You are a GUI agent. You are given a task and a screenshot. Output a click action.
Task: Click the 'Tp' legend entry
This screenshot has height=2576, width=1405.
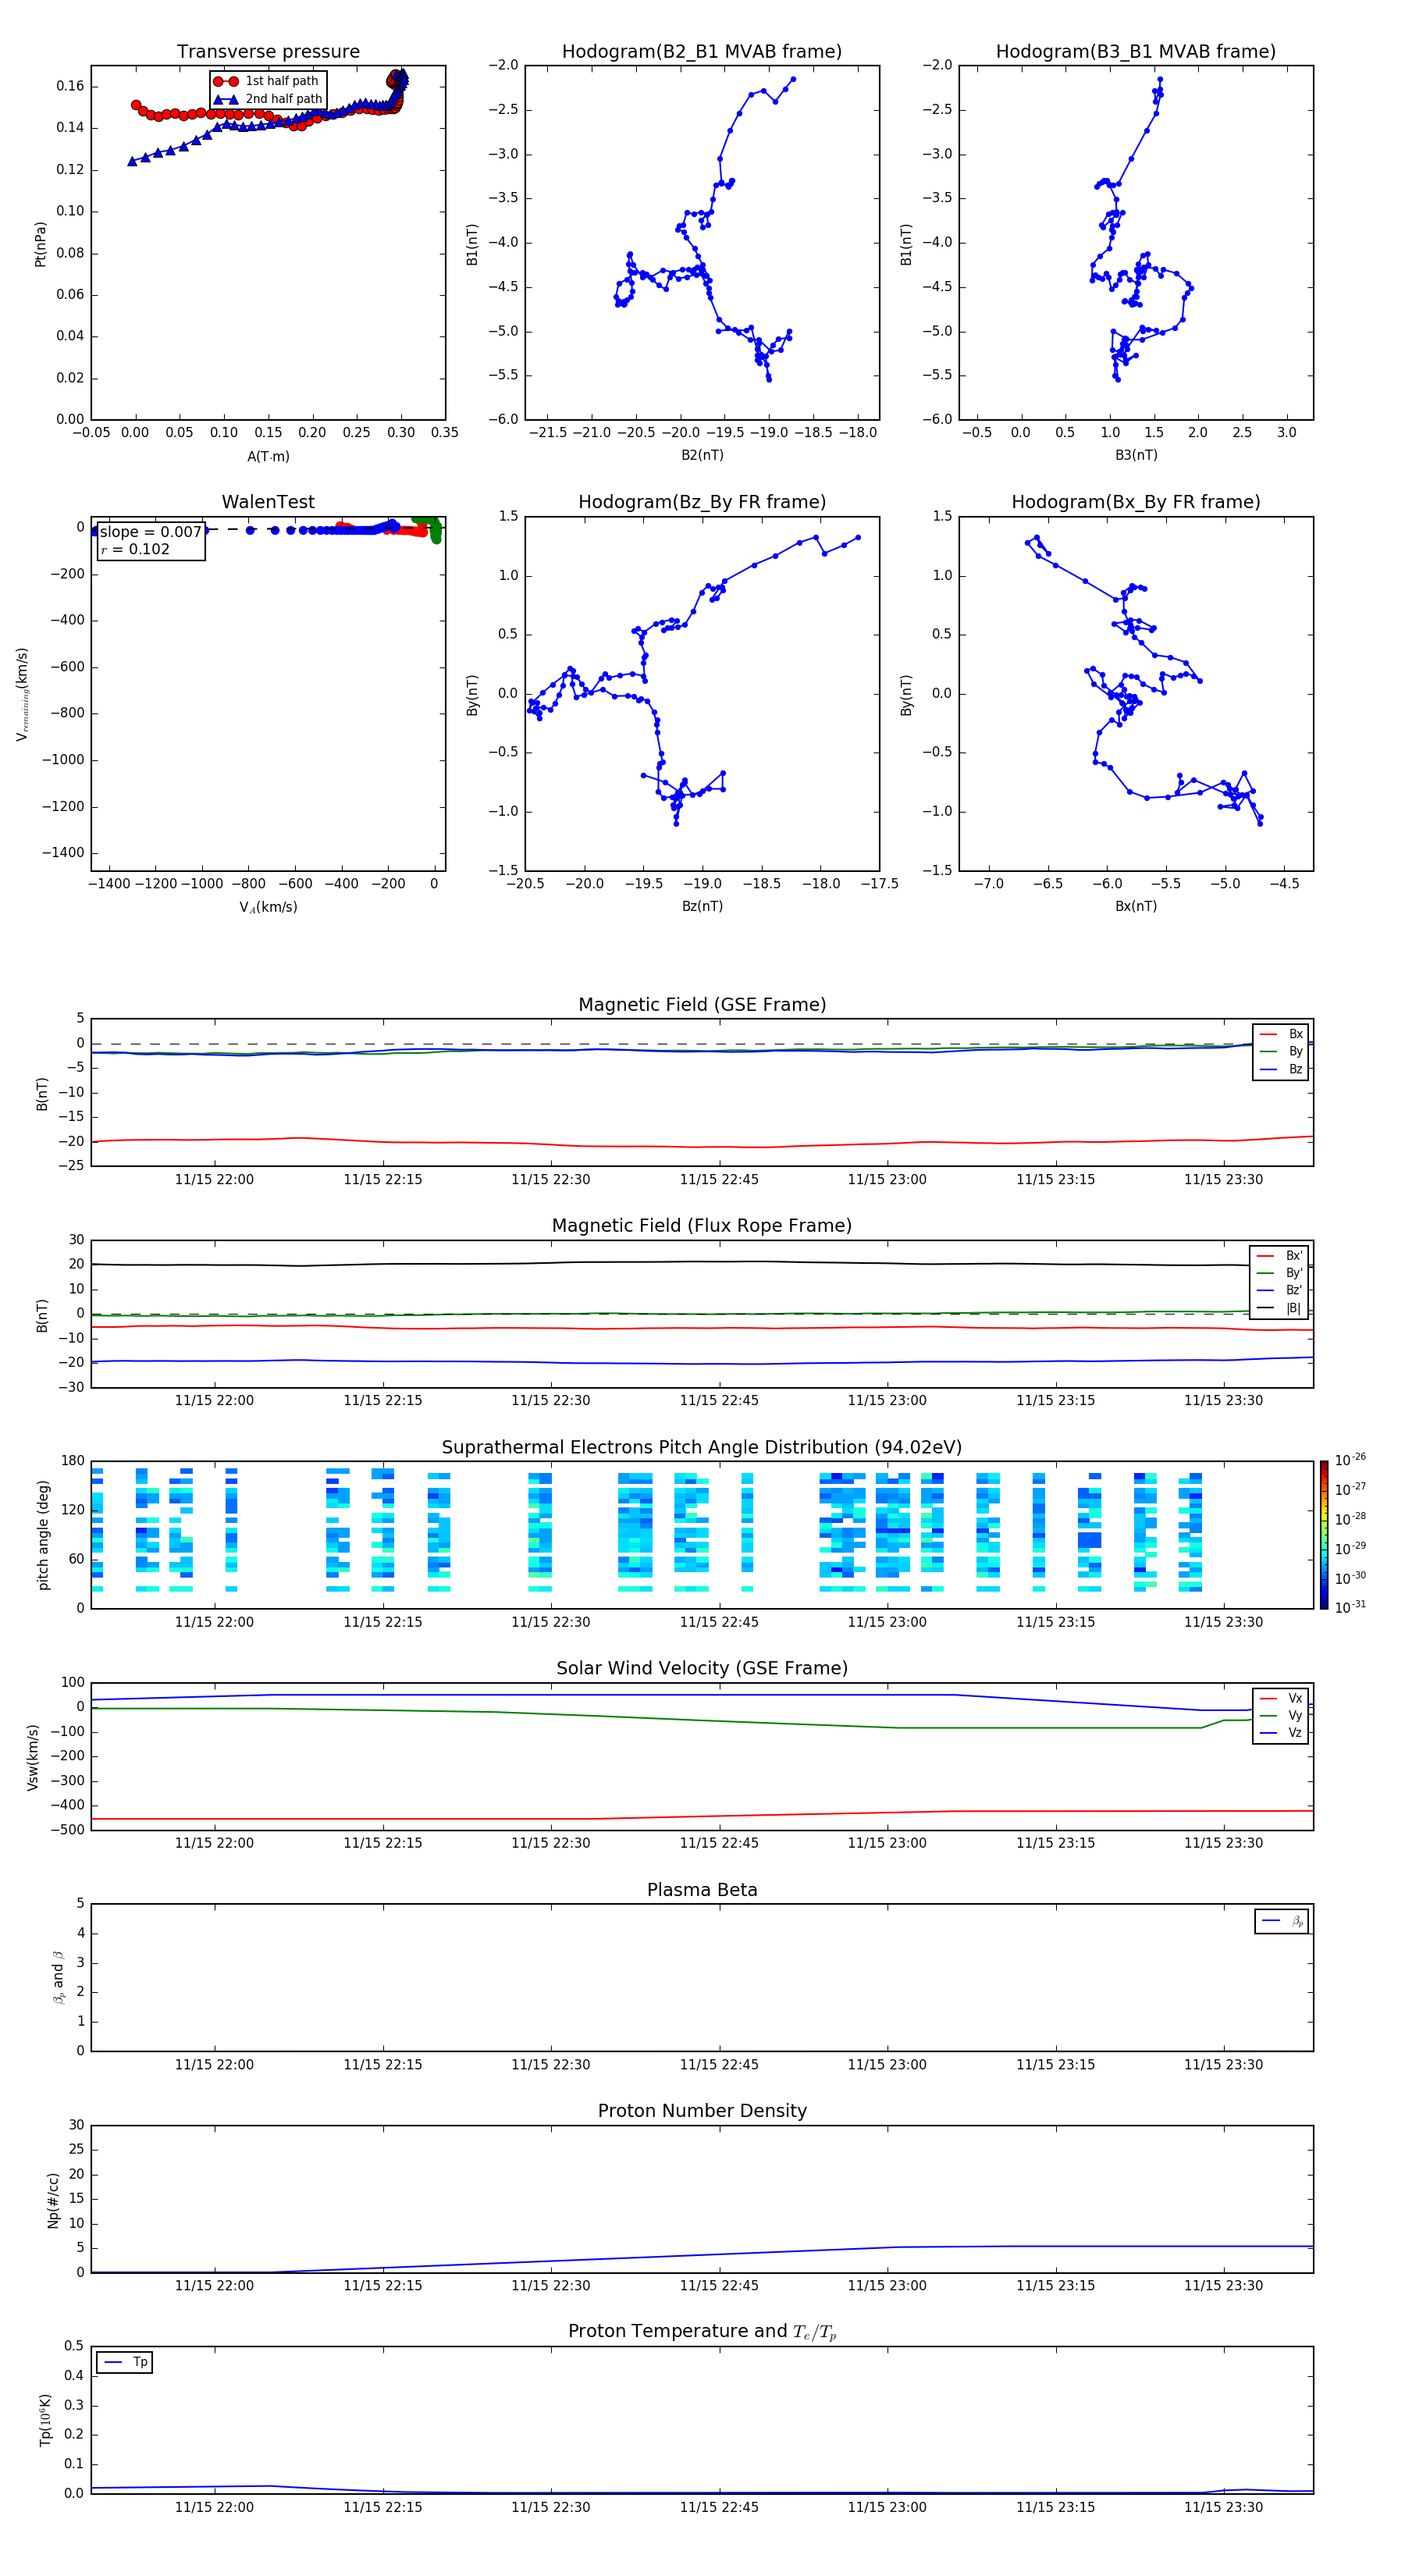pos(125,2363)
